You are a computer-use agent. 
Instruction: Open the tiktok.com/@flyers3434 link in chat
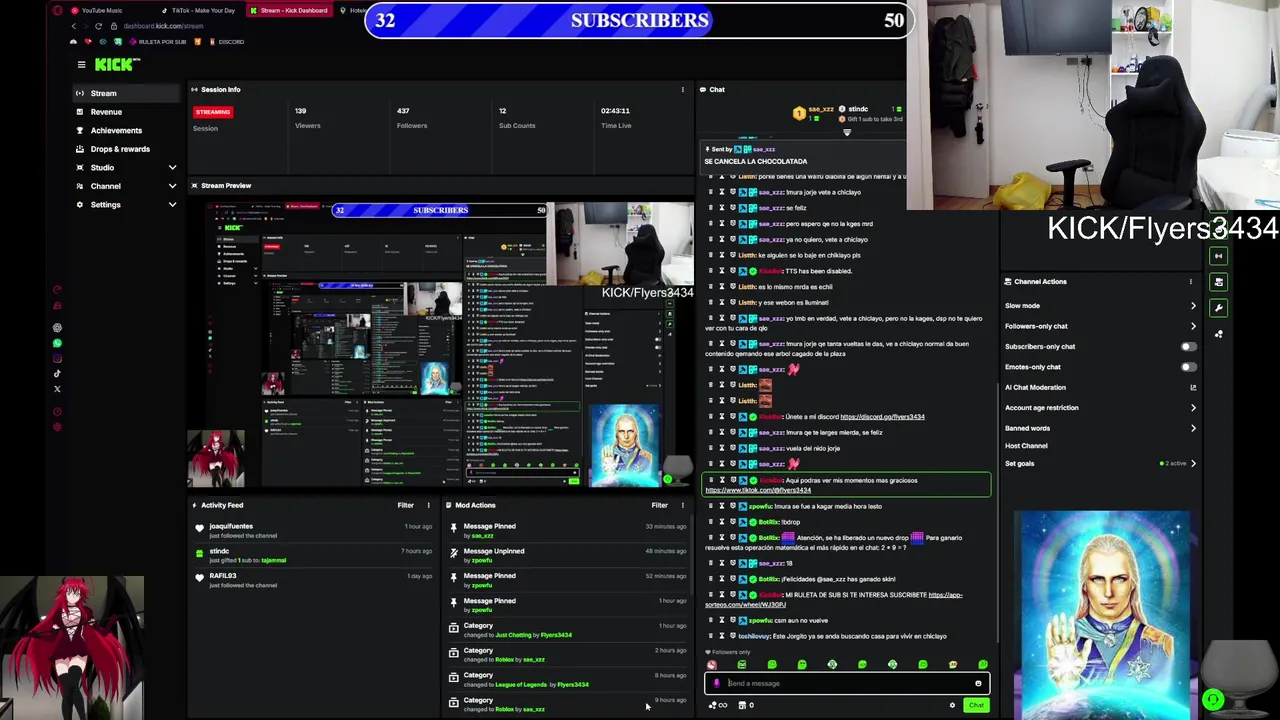(757, 490)
